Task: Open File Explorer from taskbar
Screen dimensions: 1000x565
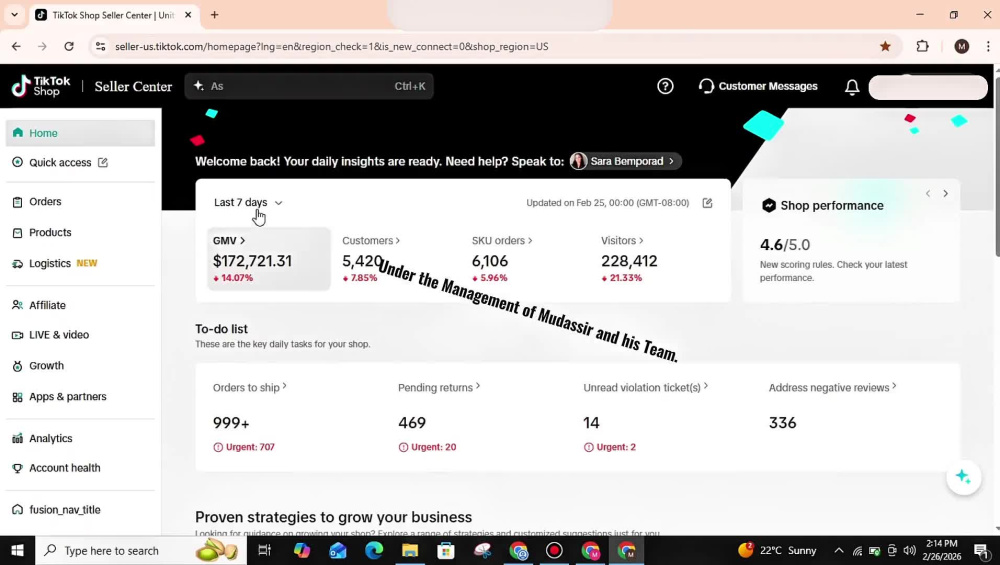Action: click(x=409, y=550)
